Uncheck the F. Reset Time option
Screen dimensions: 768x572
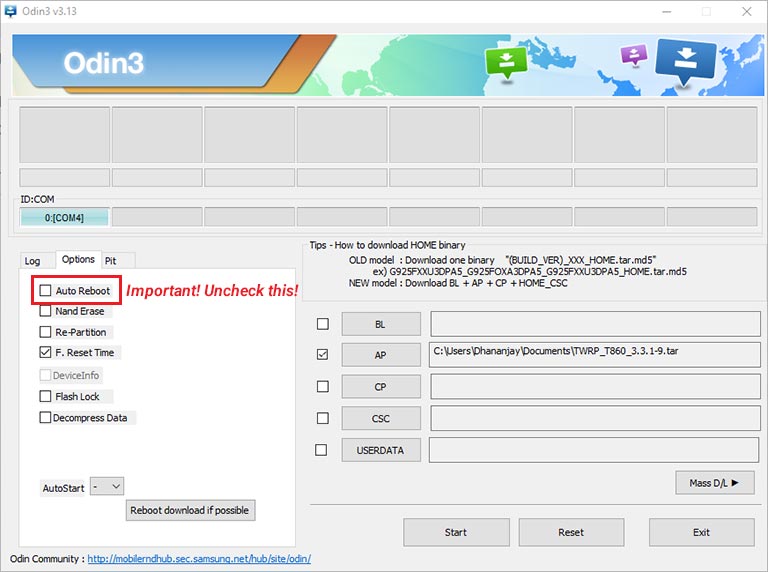(x=45, y=352)
